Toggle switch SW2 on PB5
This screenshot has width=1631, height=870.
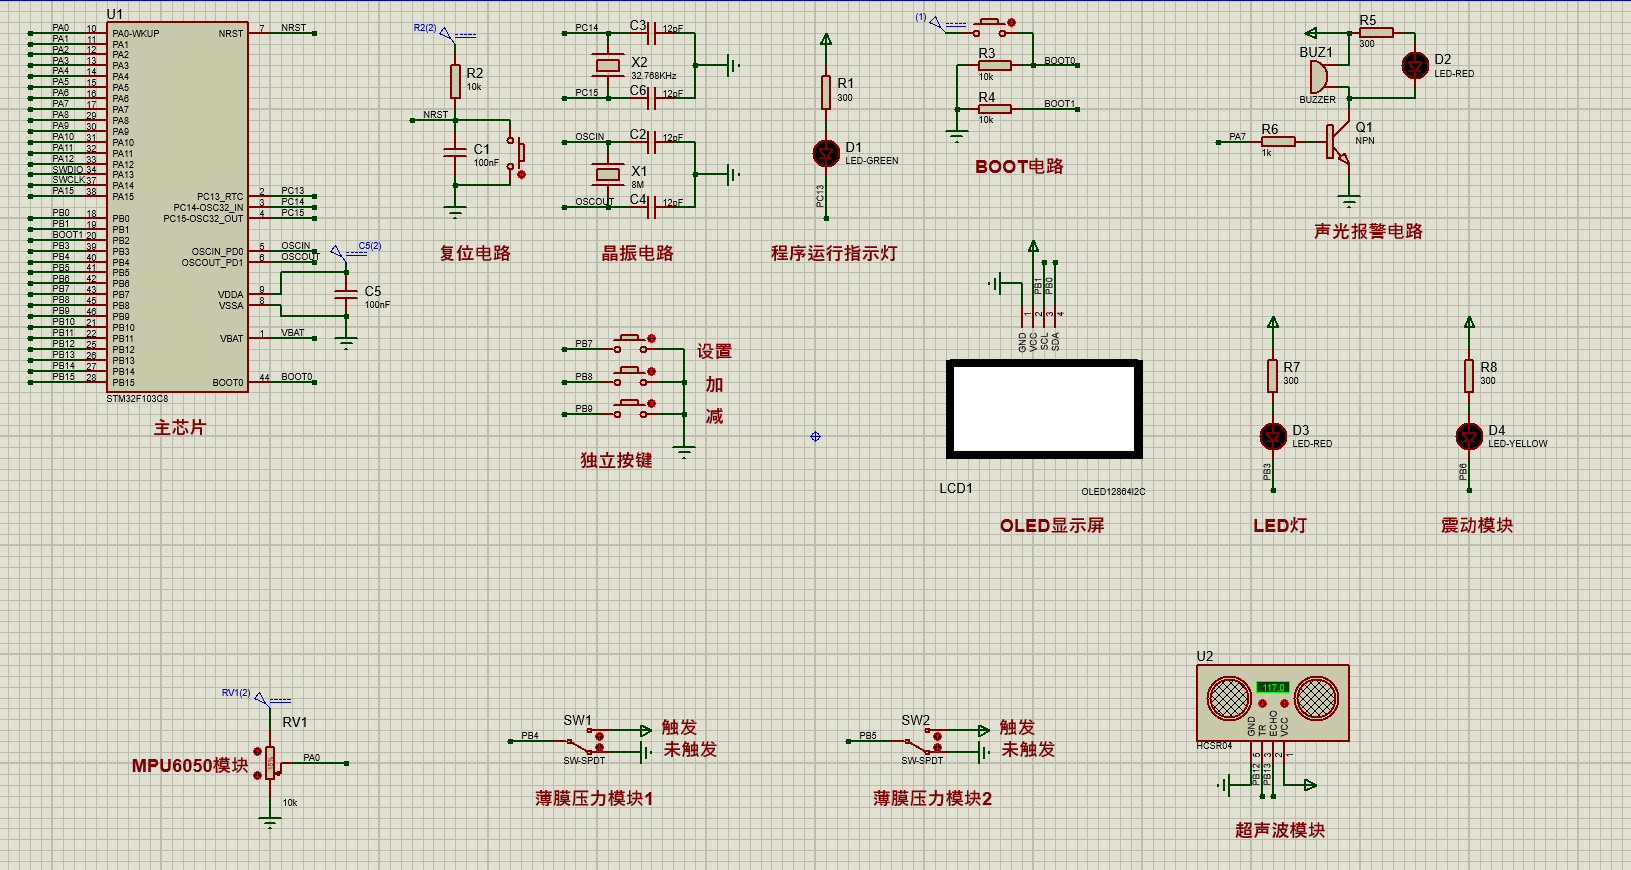point(923,743)
